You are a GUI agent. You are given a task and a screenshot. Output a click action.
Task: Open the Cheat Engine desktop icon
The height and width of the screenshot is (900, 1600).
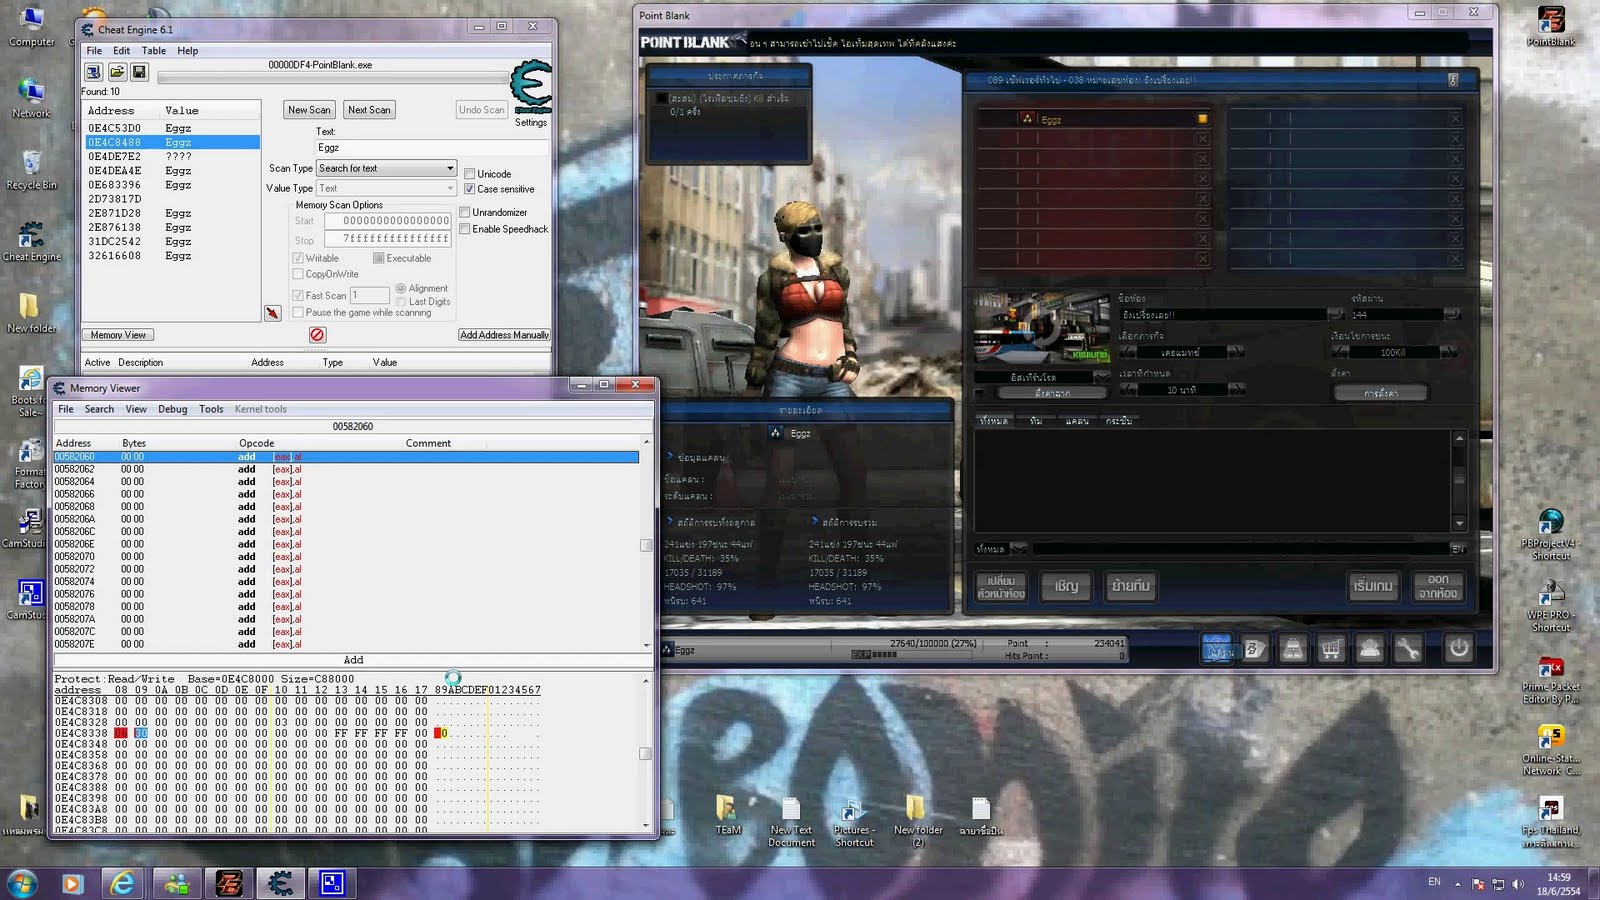(x=31, y=241)
